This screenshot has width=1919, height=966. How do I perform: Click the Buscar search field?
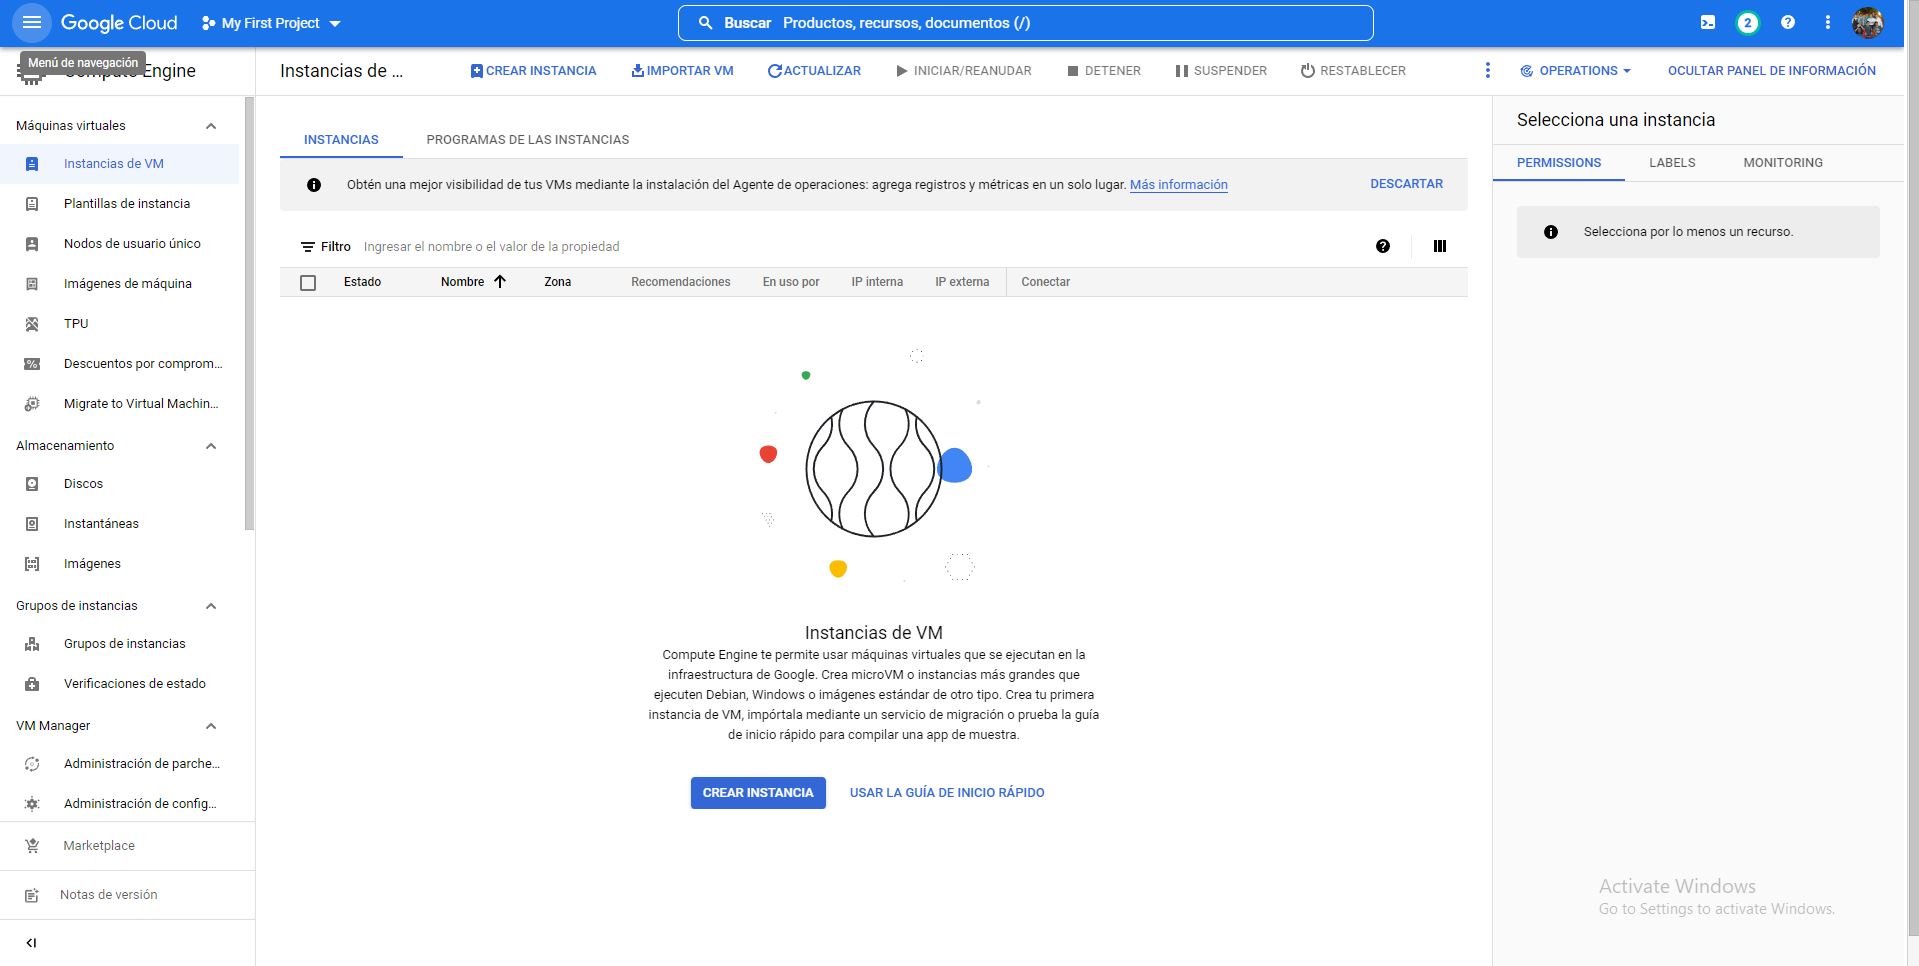click(1026, 23)
